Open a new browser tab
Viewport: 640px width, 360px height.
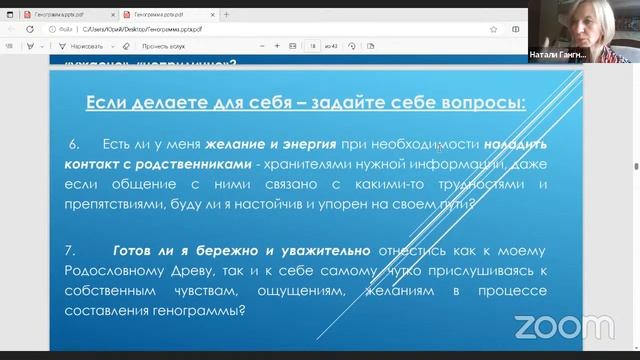coord(227,15)
